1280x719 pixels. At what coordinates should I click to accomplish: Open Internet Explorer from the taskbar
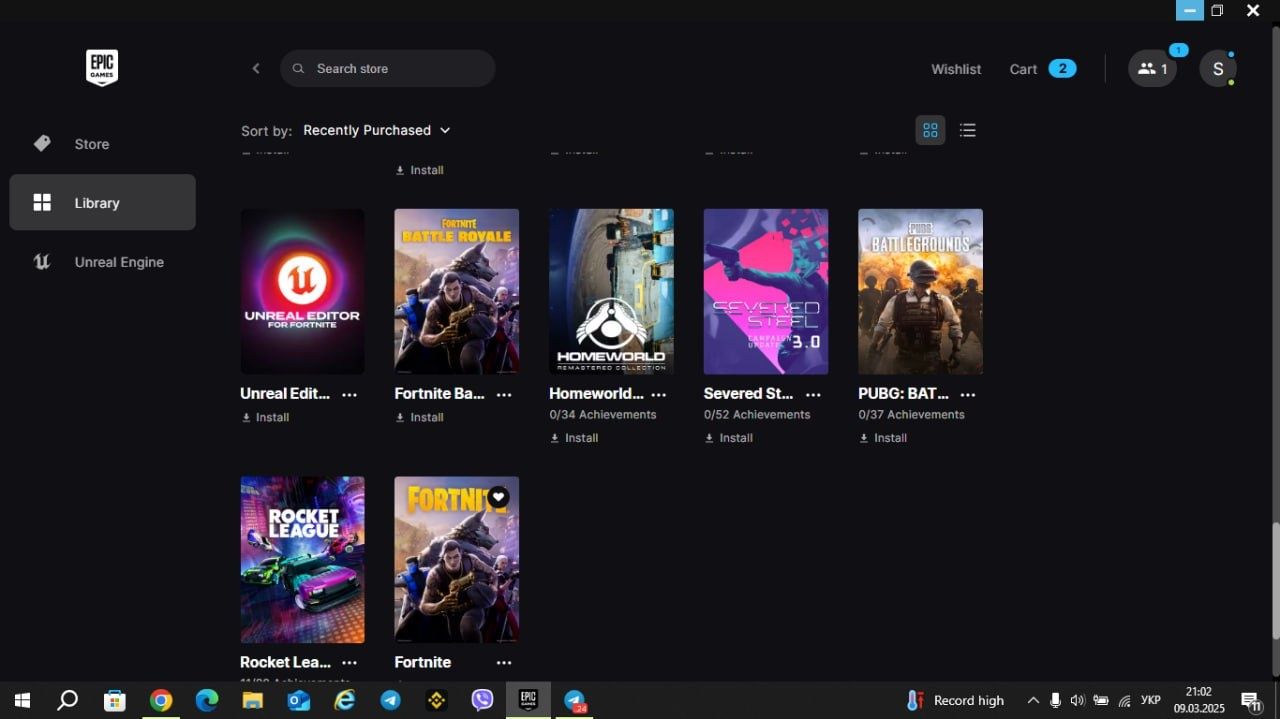click(345, 700)
